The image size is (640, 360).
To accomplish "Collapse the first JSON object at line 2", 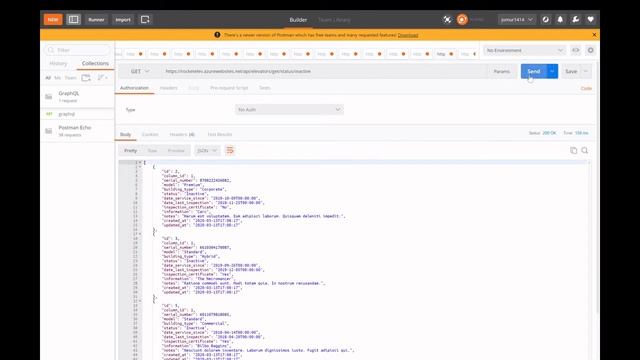I will [x=140, y=167].
